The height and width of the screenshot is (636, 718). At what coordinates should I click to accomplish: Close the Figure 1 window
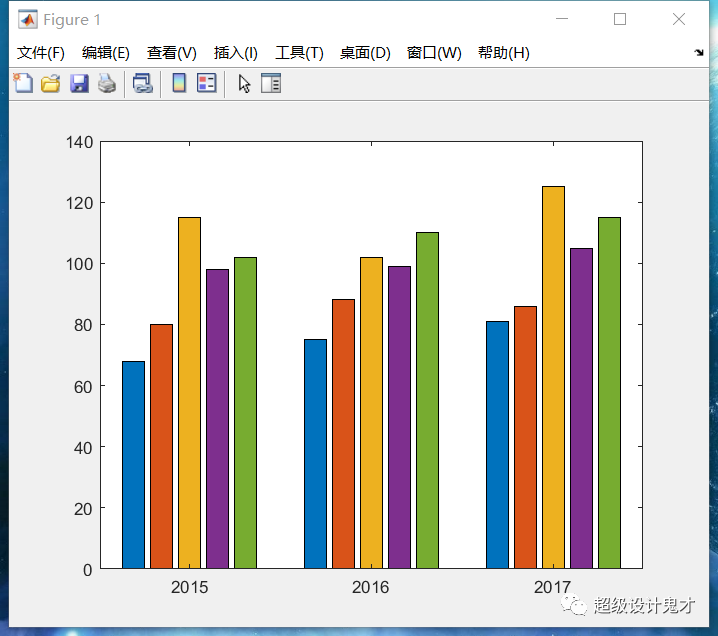pos(679,19)
